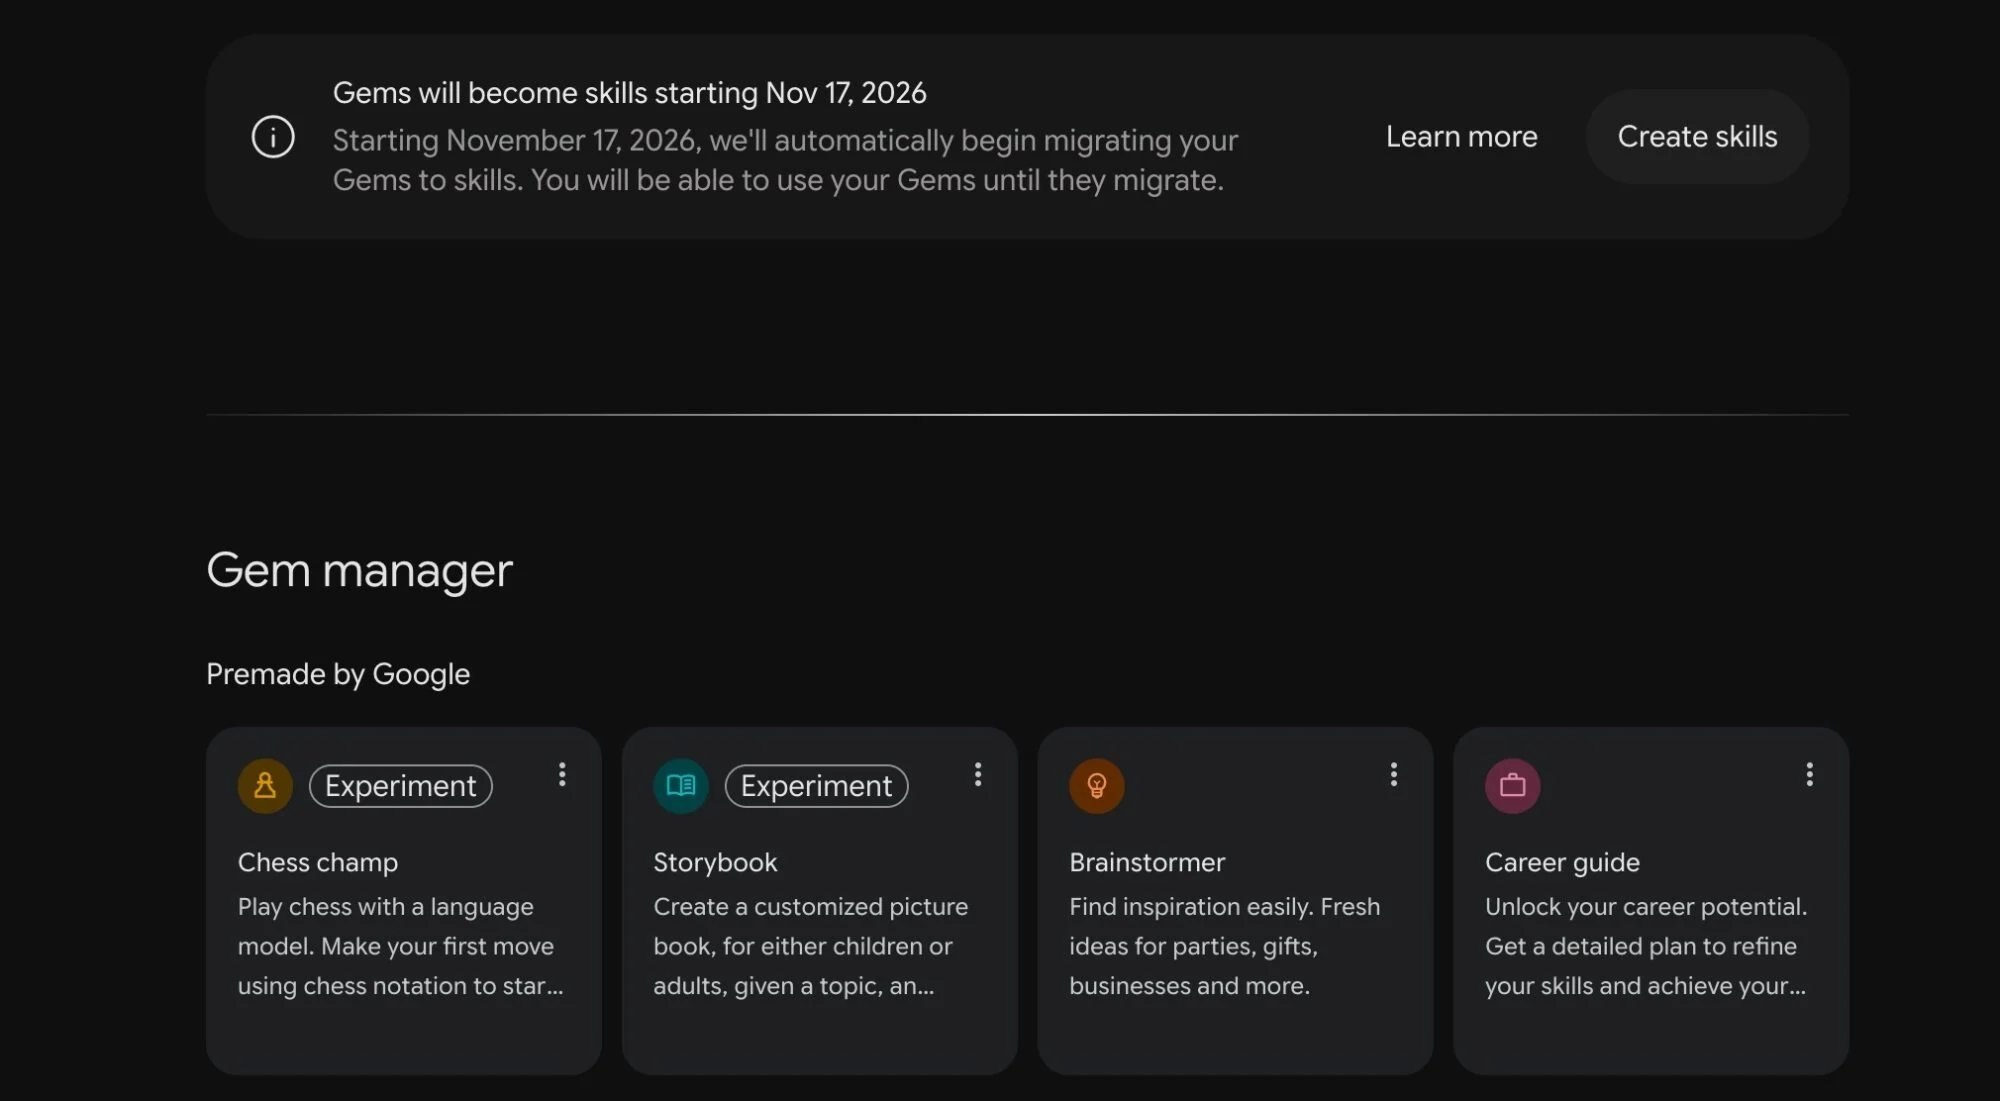
Task: Open the Brainstormer gem title
Action: [x=1147, y=862]
